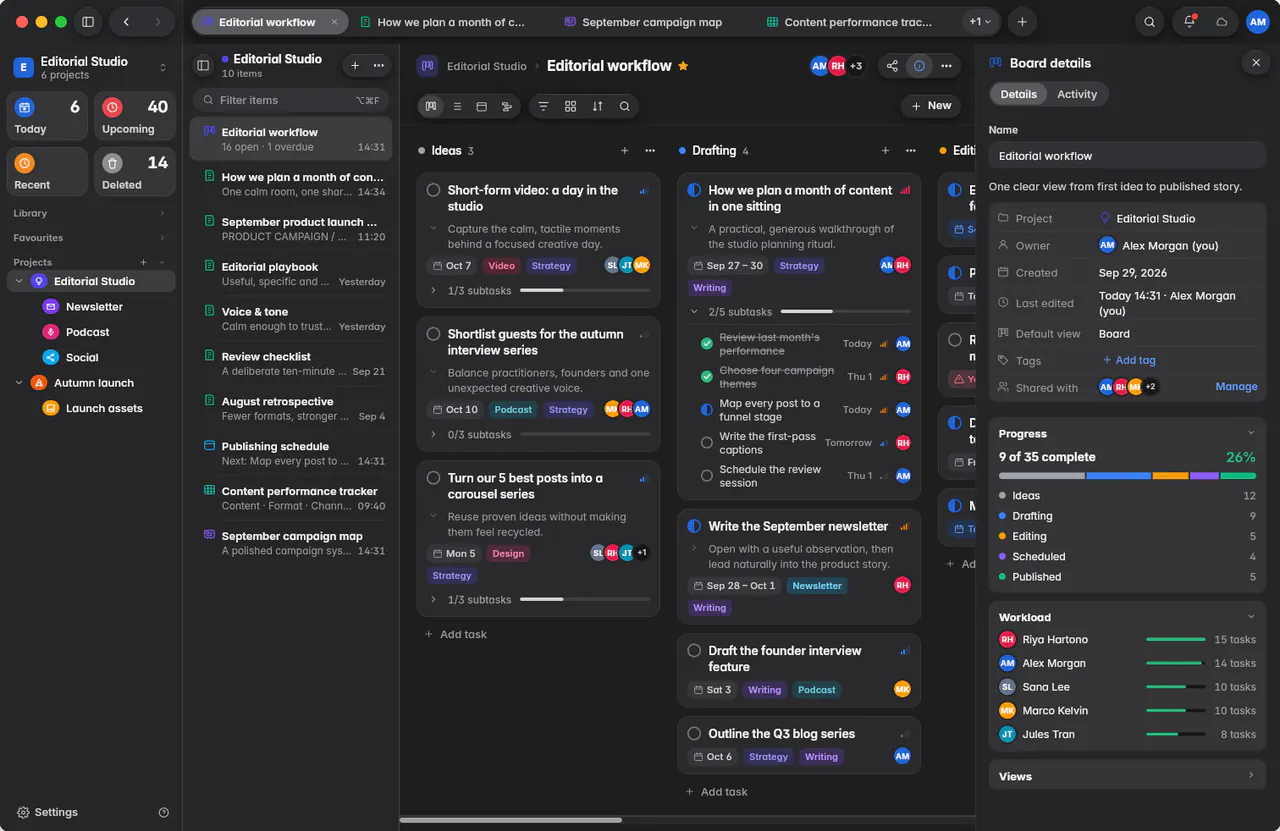Open the notifications bell in title bar
This screenshot has width=1280, height=831.
(1189, 22)
